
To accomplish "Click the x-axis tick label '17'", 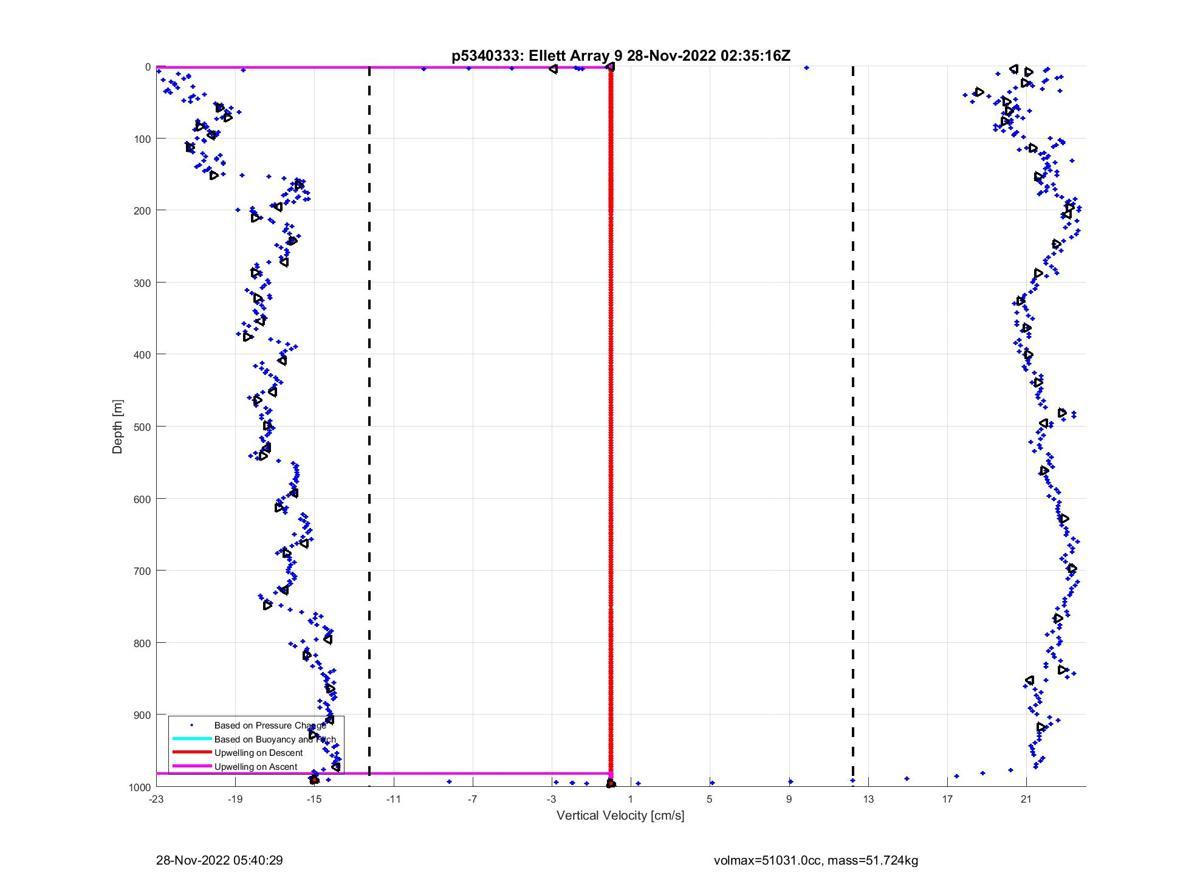I will click(947, 800).
